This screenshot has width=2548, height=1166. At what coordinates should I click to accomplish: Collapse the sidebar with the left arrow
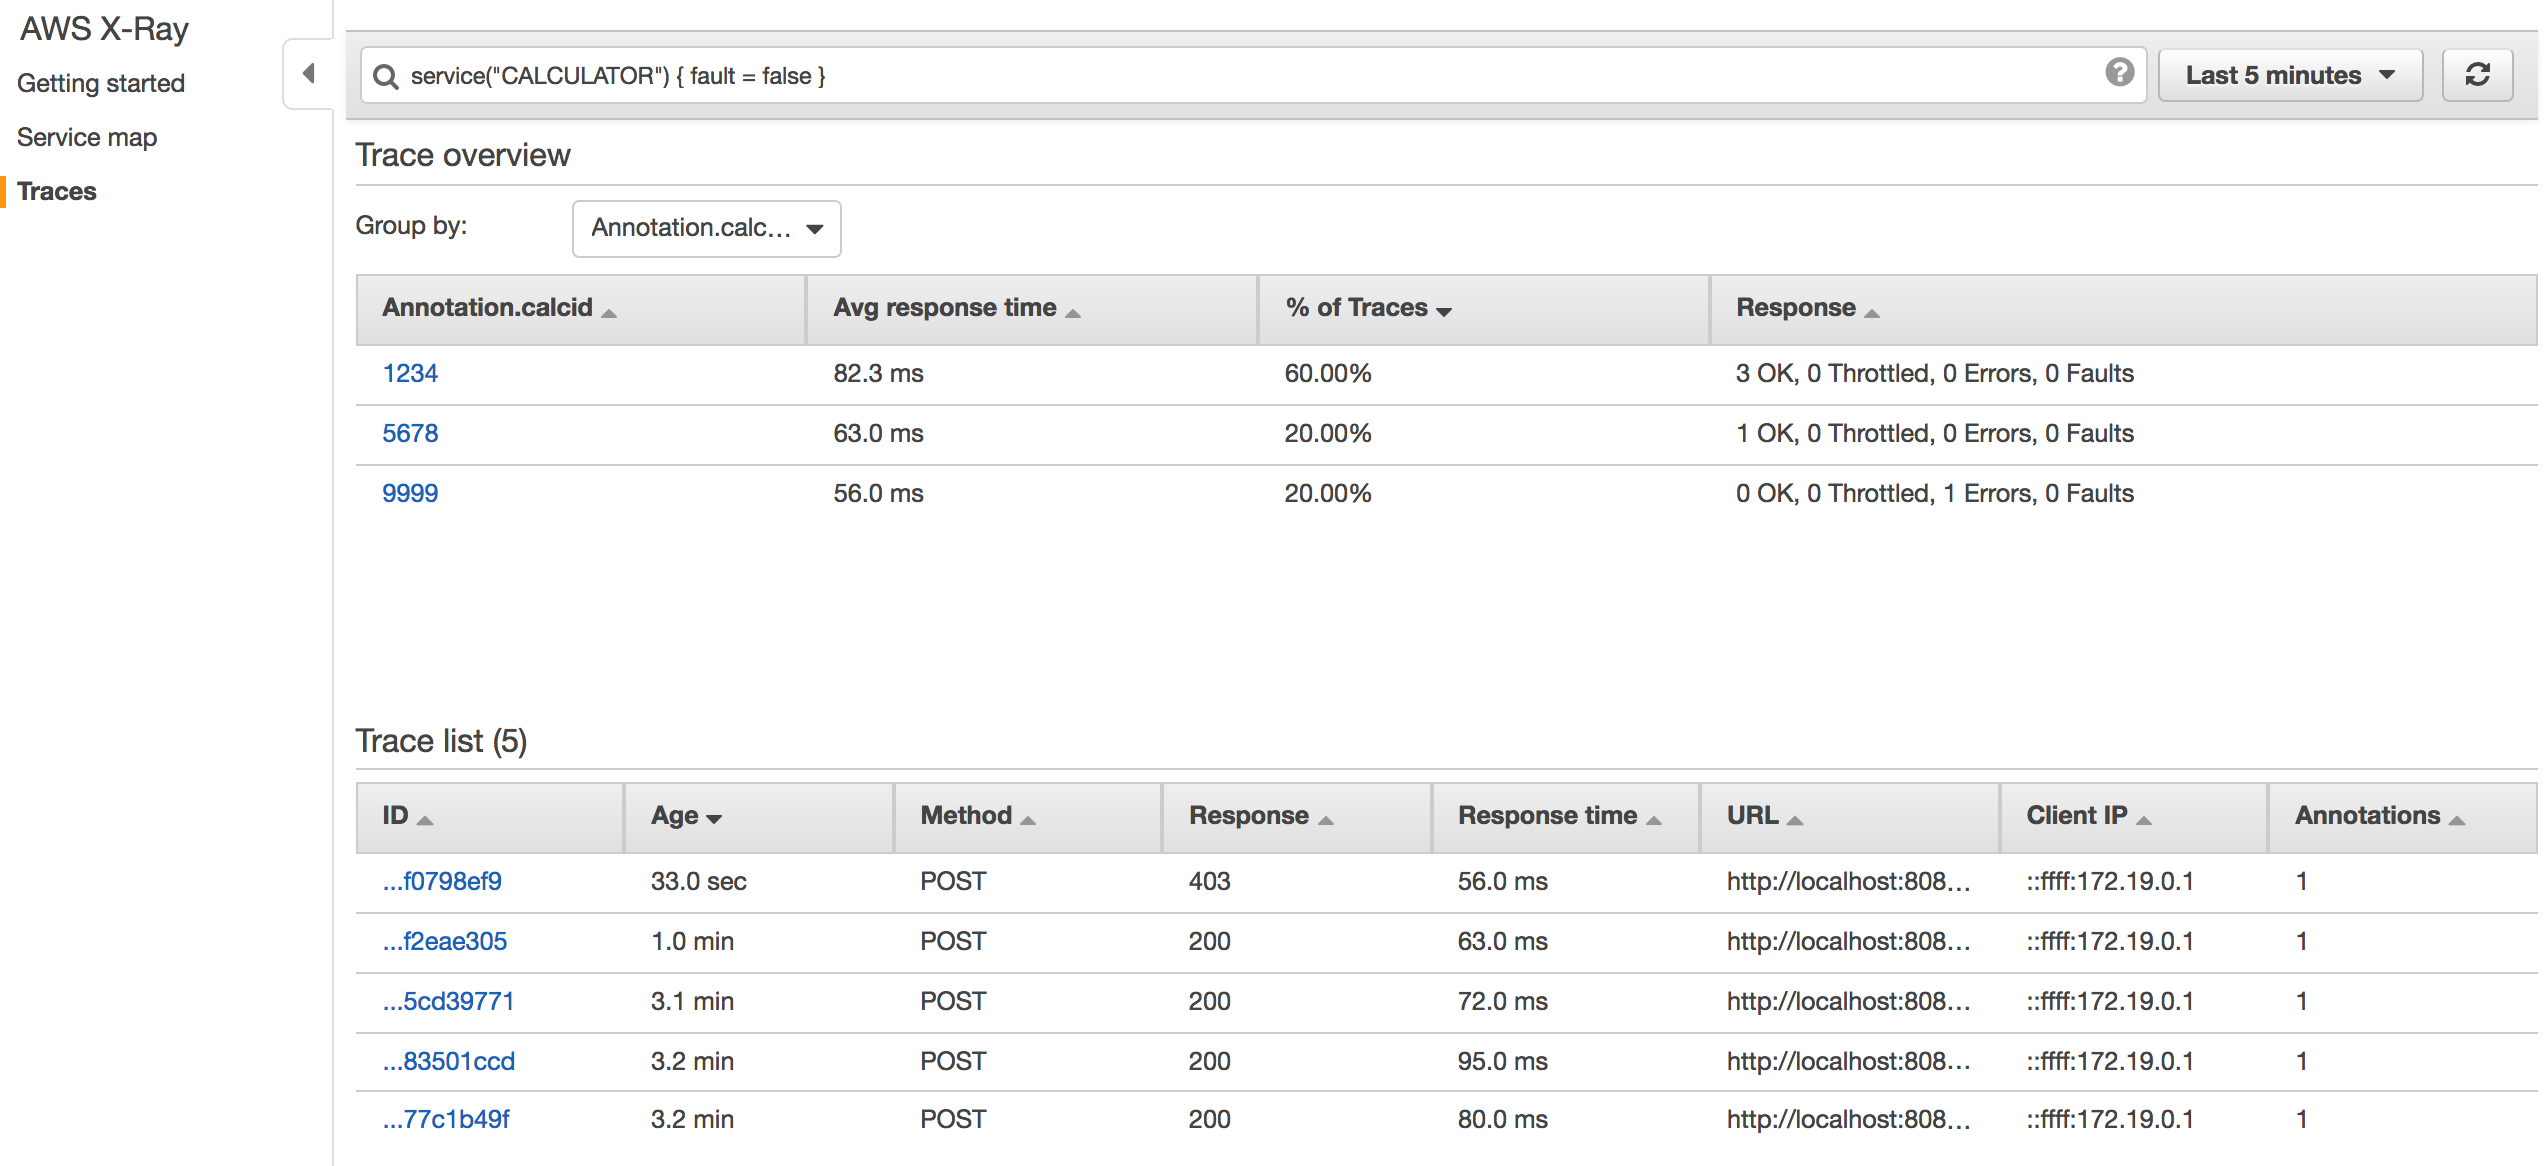pyautogui.click(x=308, y=74)
